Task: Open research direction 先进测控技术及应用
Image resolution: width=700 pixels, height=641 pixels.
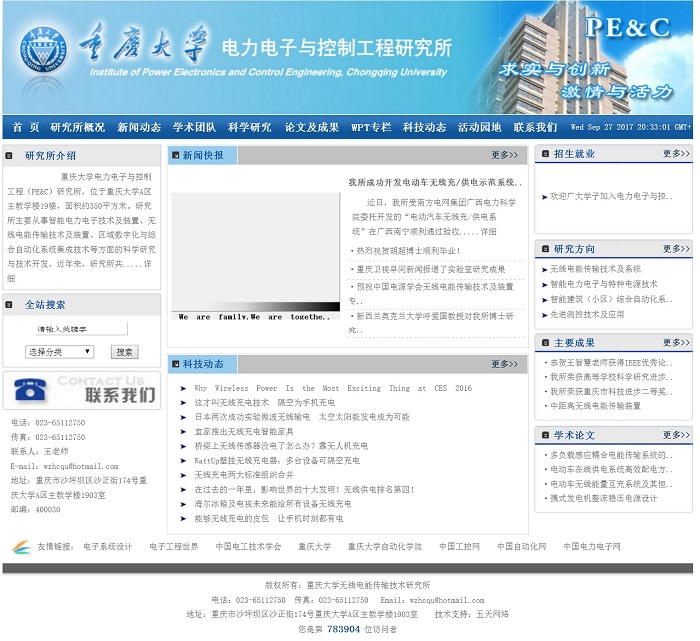Action: click(587, 315)
